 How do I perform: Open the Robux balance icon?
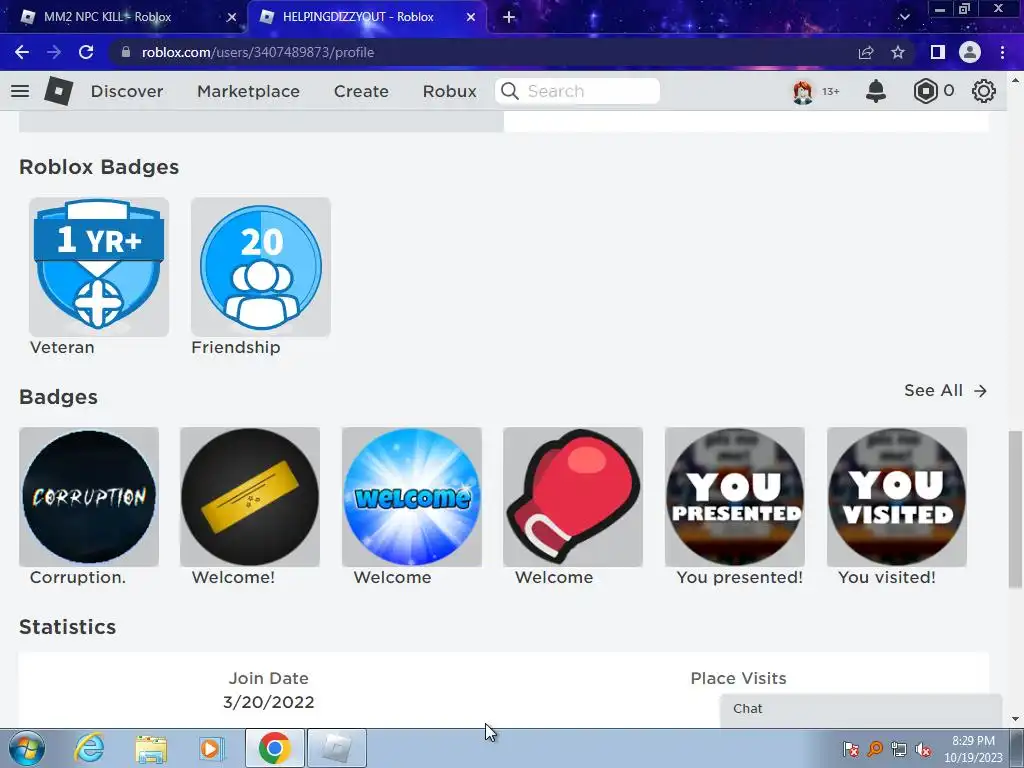[x=925, y=91]
